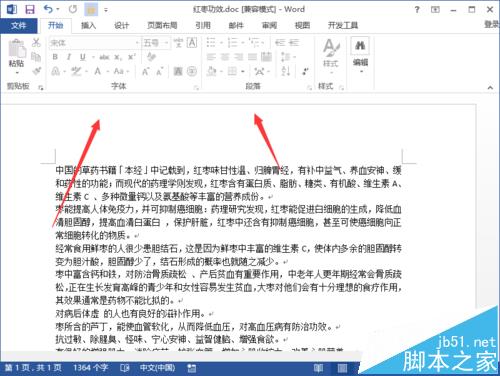Switch to the 插入 tab
This screenshot has width=500, height=376.
[x=88, y=25]
